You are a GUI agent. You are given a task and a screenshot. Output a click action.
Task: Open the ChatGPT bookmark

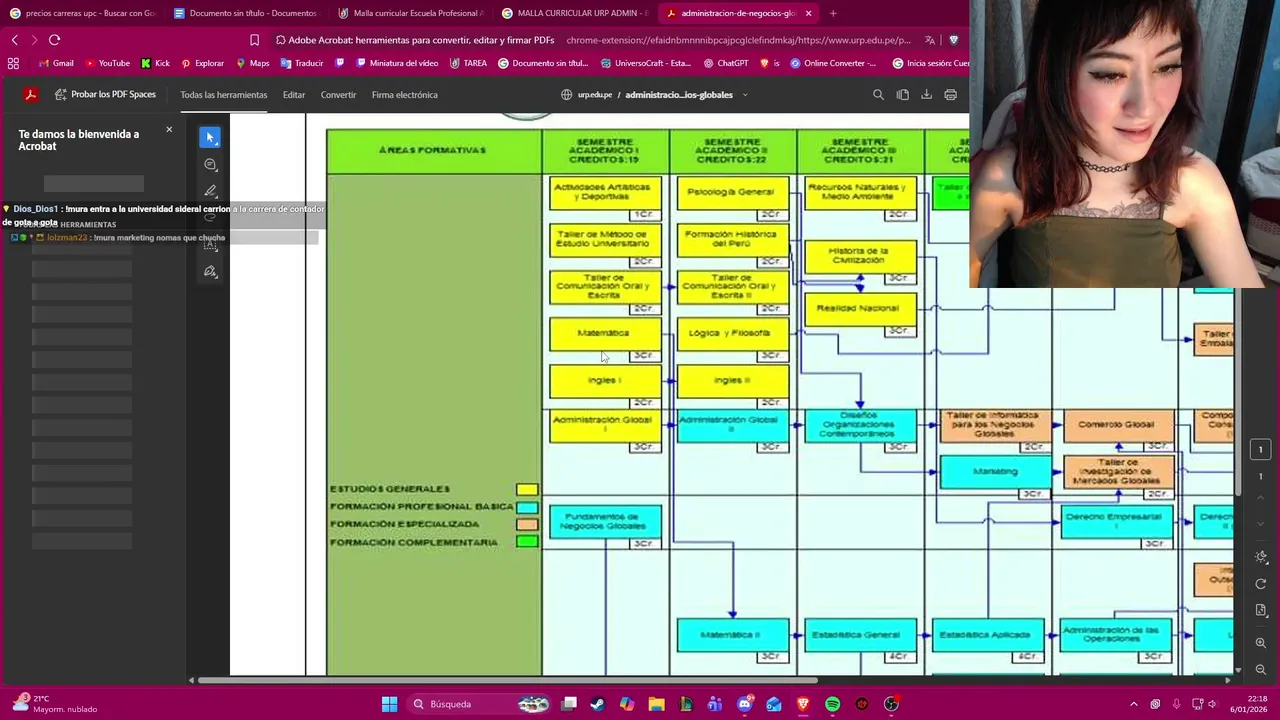[x=726, y=63]
